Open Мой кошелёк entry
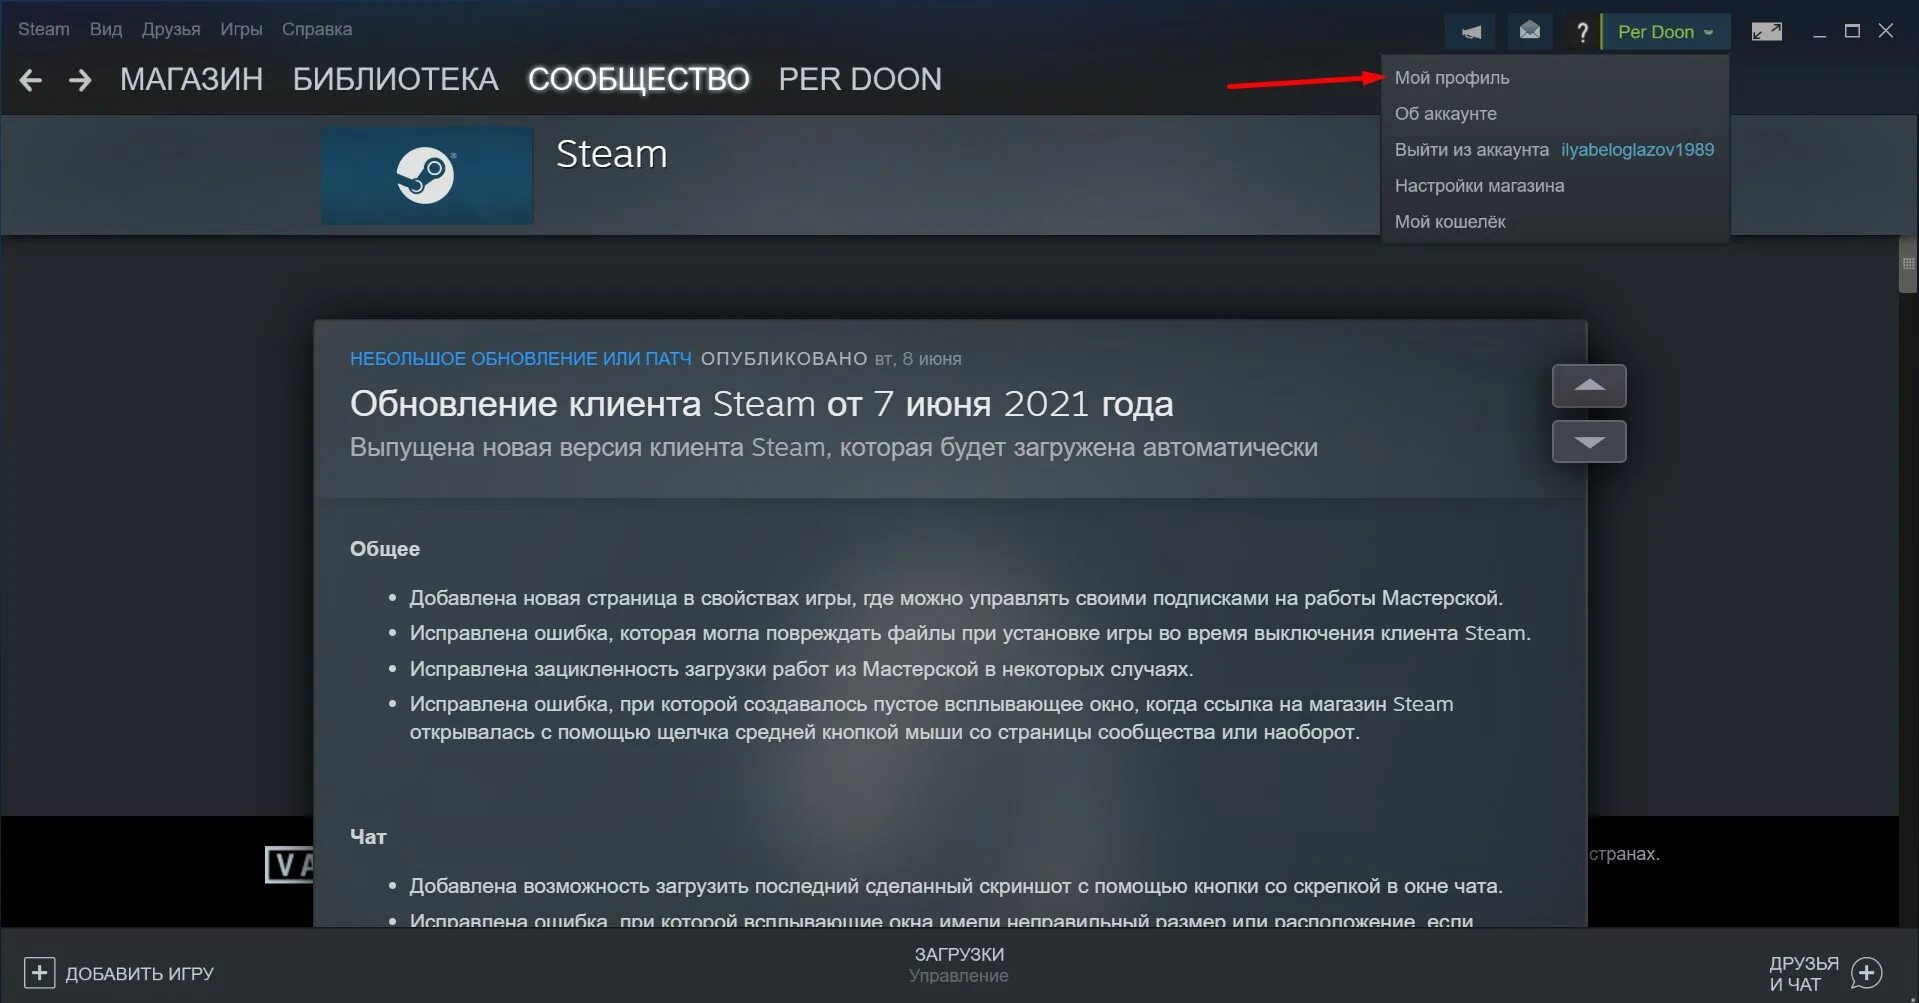 (1555, 222)
